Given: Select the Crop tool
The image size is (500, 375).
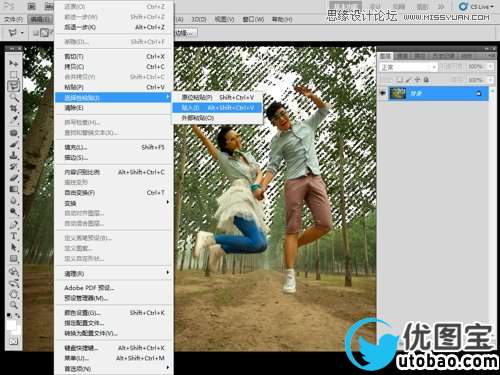Looking at the screenshot, I should [14, 109].
